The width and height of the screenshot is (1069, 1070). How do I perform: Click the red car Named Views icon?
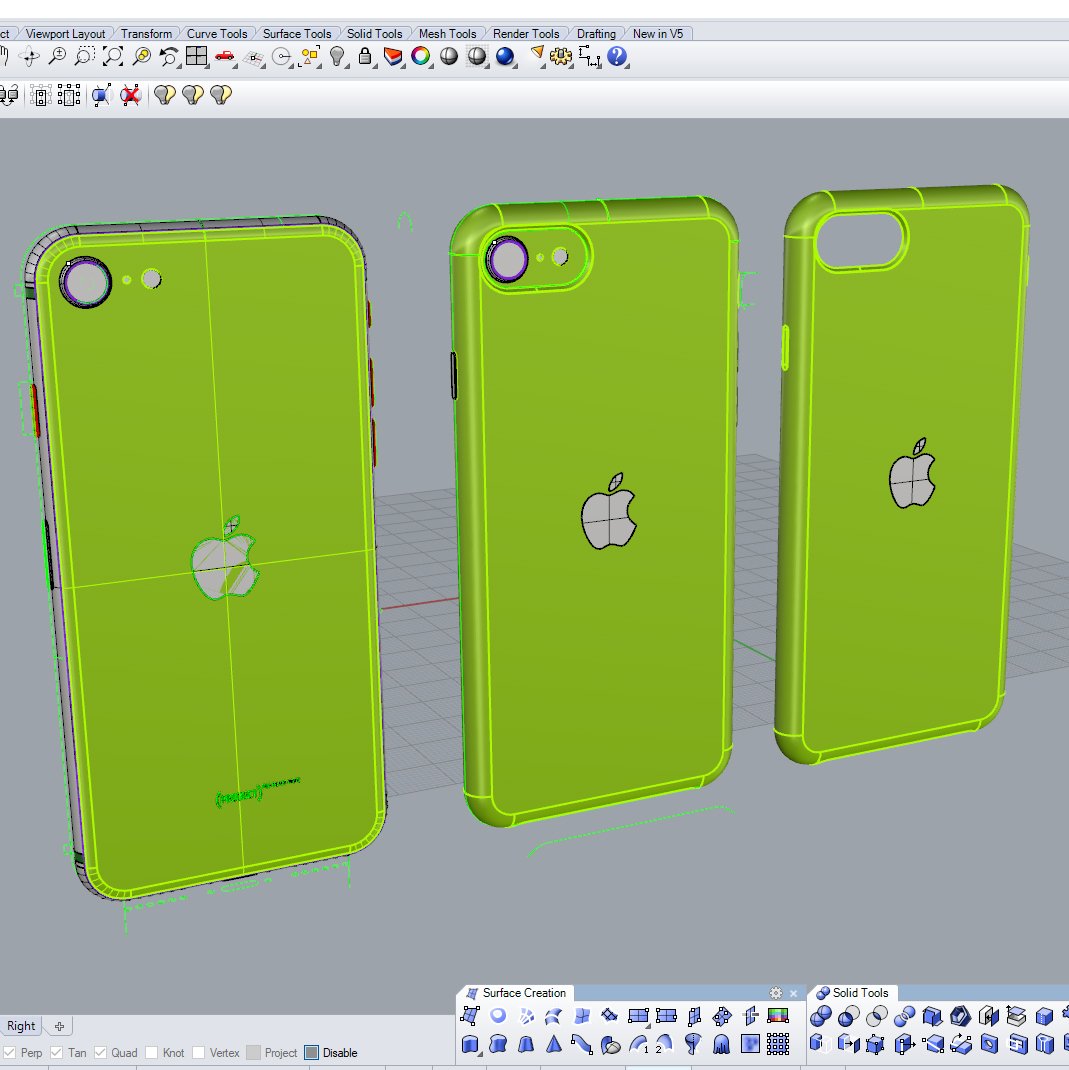[x=224, y=57]
